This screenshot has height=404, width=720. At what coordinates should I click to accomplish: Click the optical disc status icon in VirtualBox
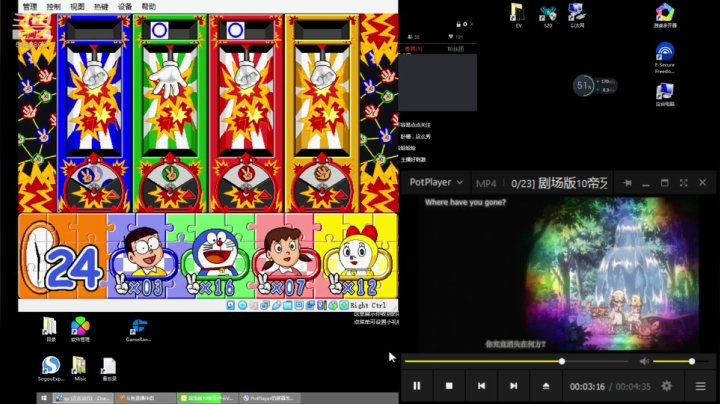pyautogui.click(x=242, y=305)
